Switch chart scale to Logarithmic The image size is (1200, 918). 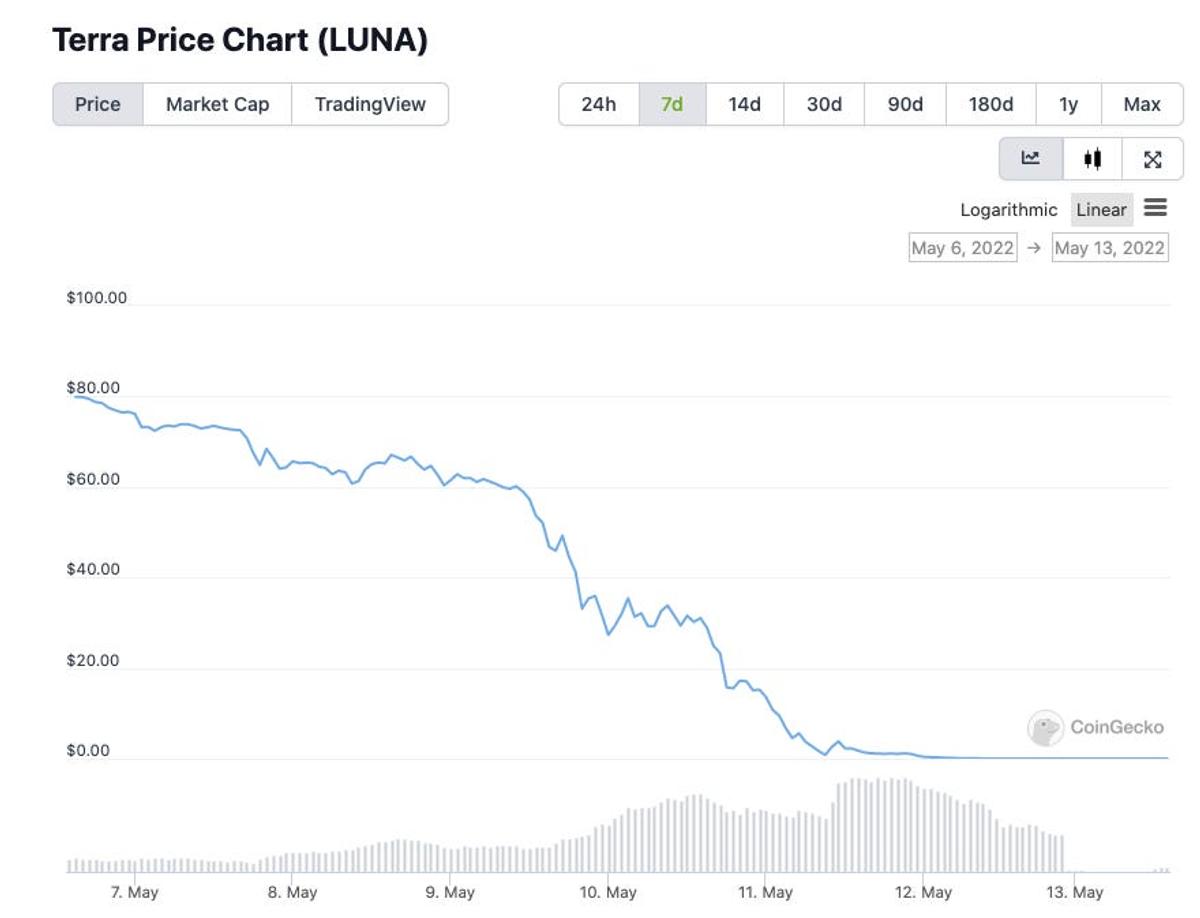[x=1010, y=209]
